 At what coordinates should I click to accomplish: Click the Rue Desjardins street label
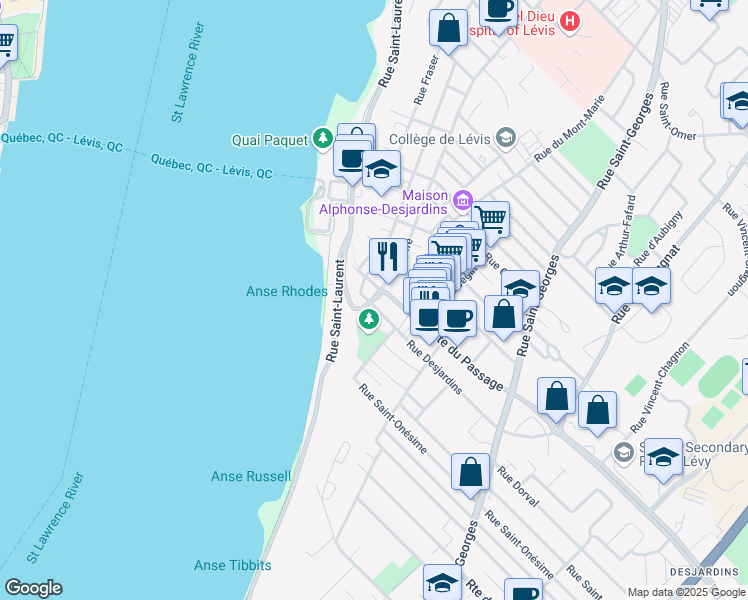point(435,367)
